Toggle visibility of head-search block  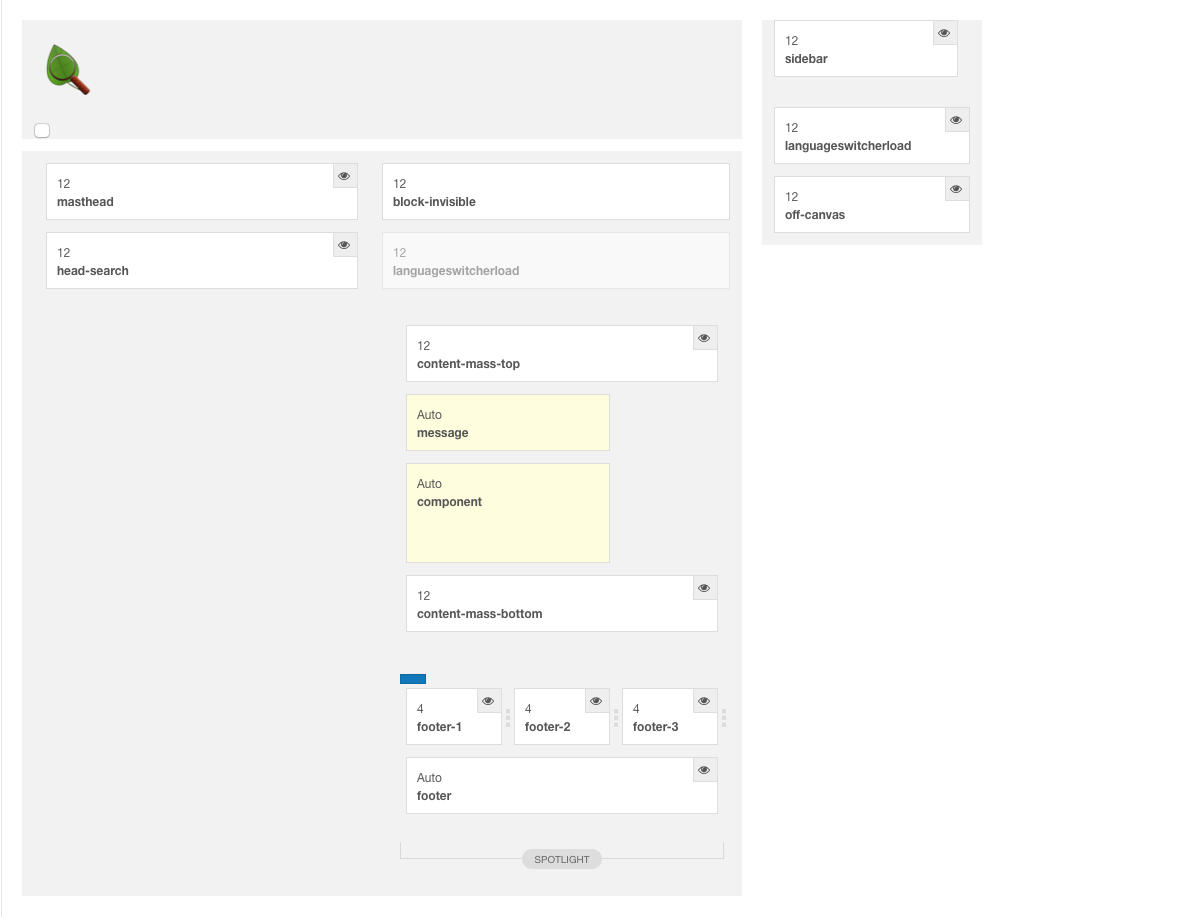344,245
